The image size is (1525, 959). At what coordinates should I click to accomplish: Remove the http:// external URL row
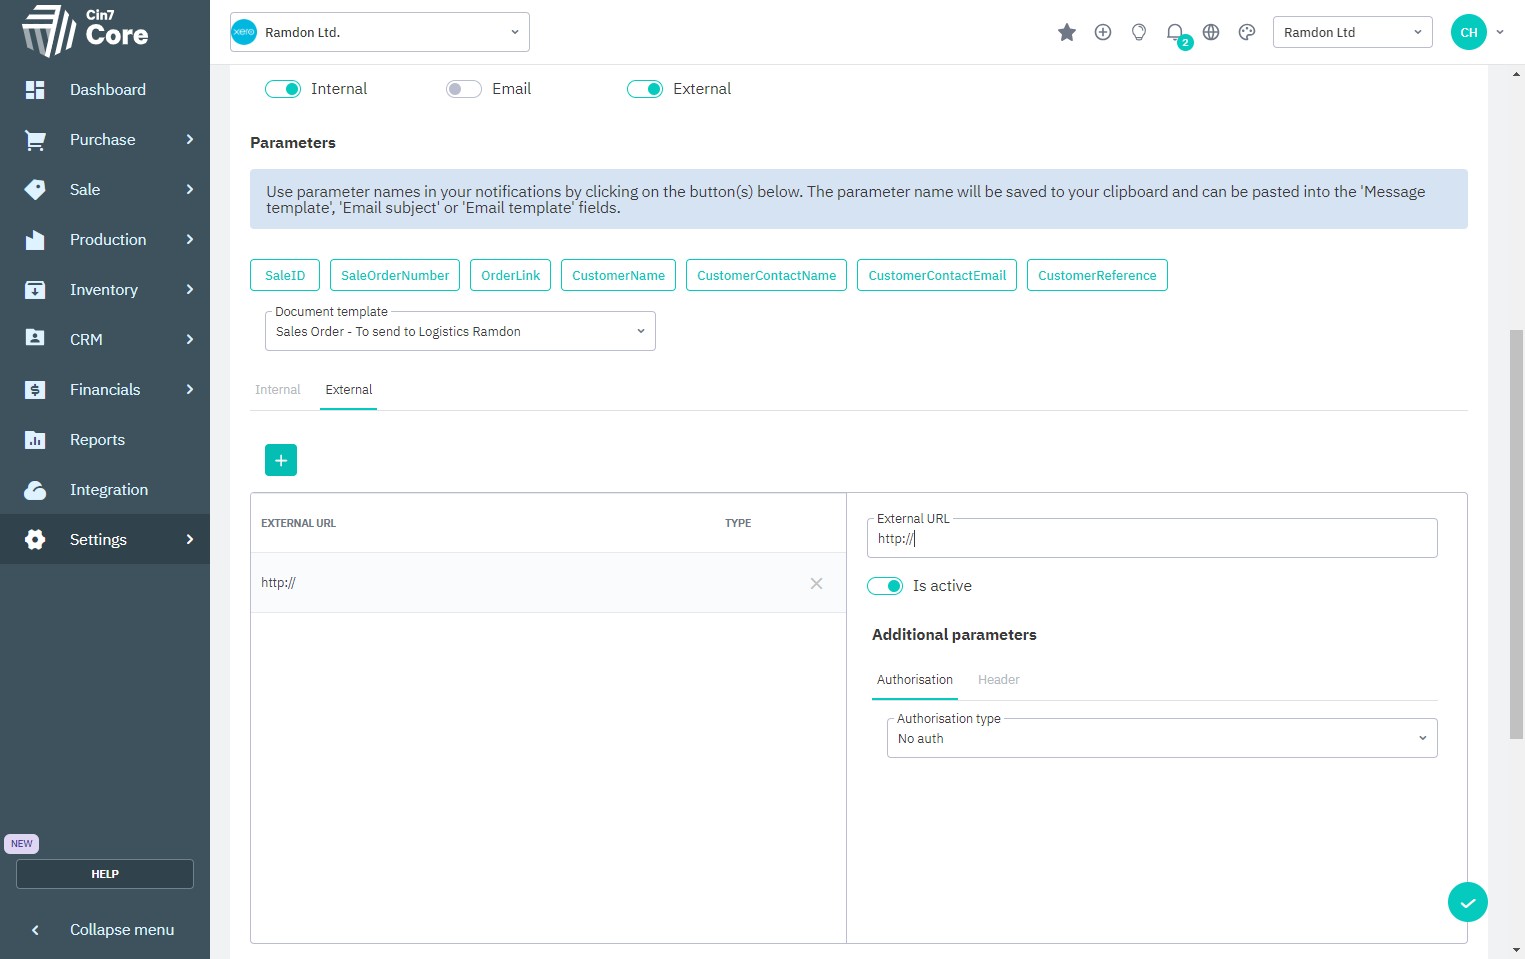pos(816,583)
